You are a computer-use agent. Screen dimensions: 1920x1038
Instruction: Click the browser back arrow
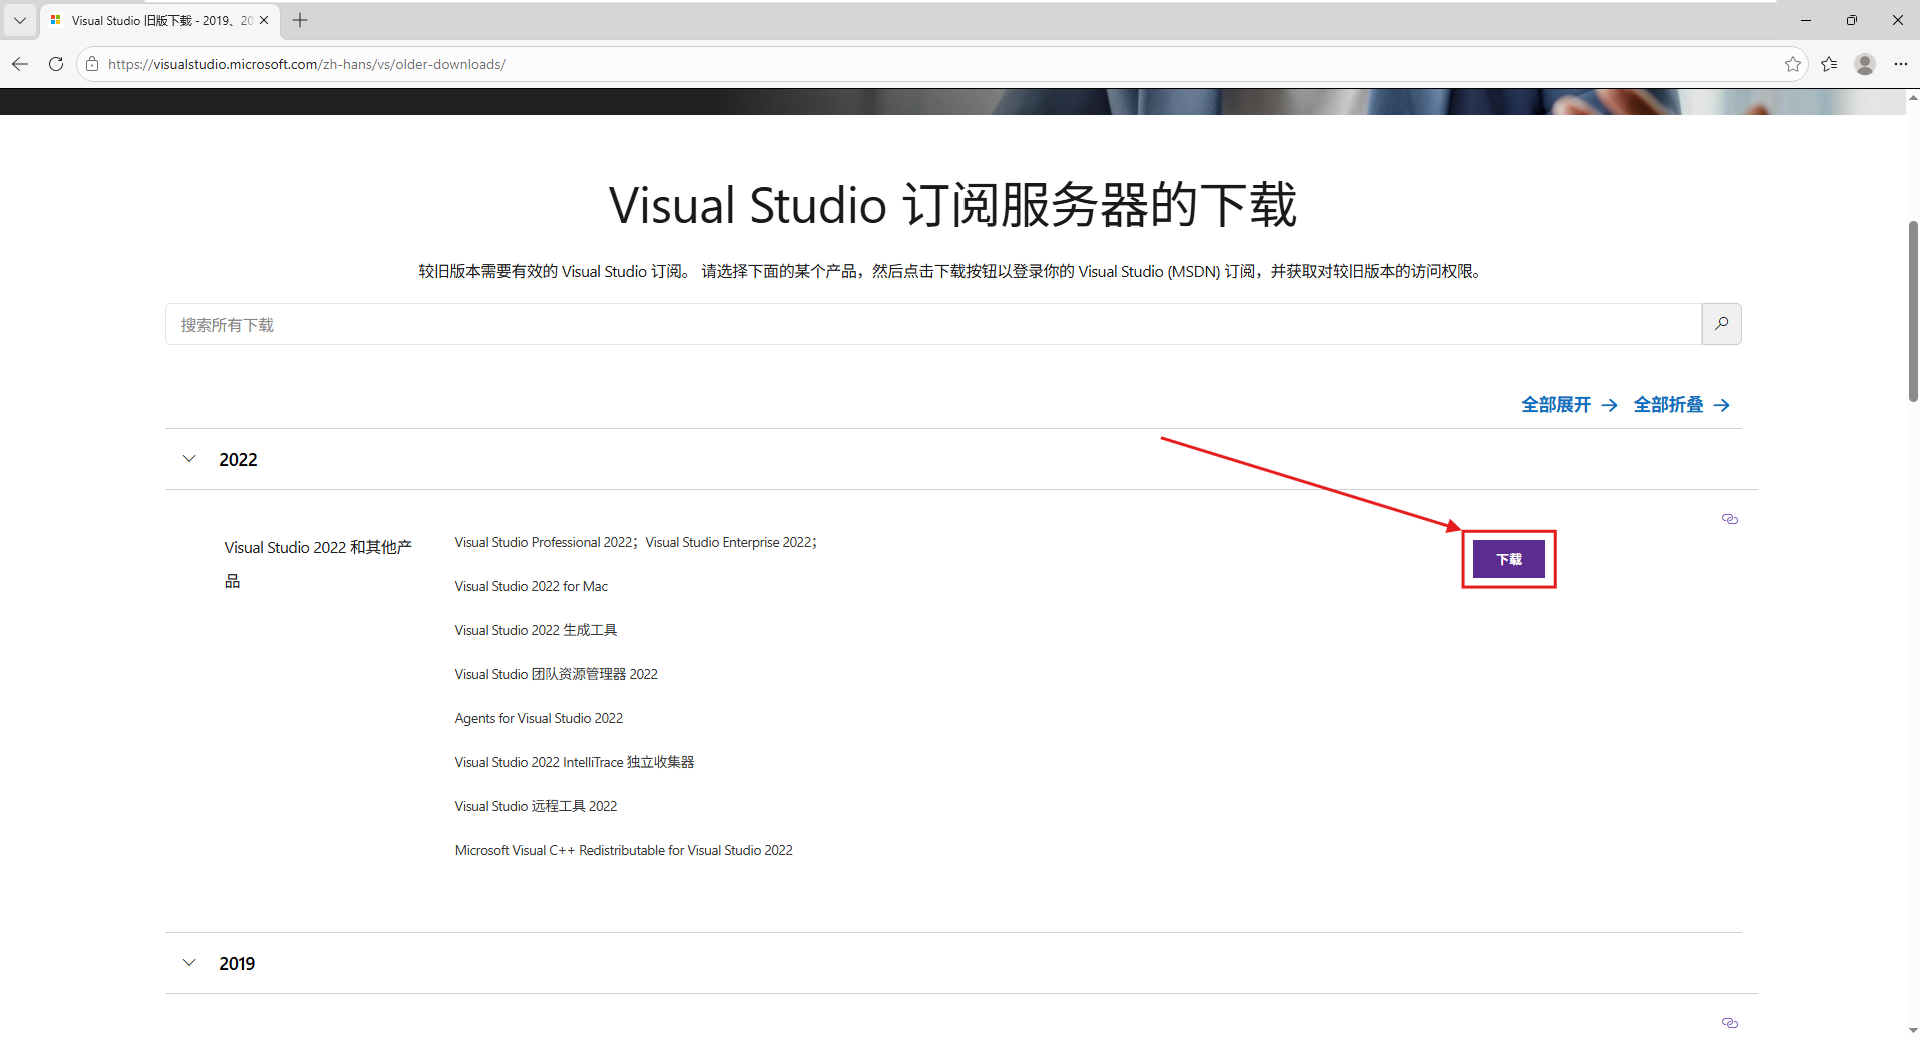[x=20, y=64]
